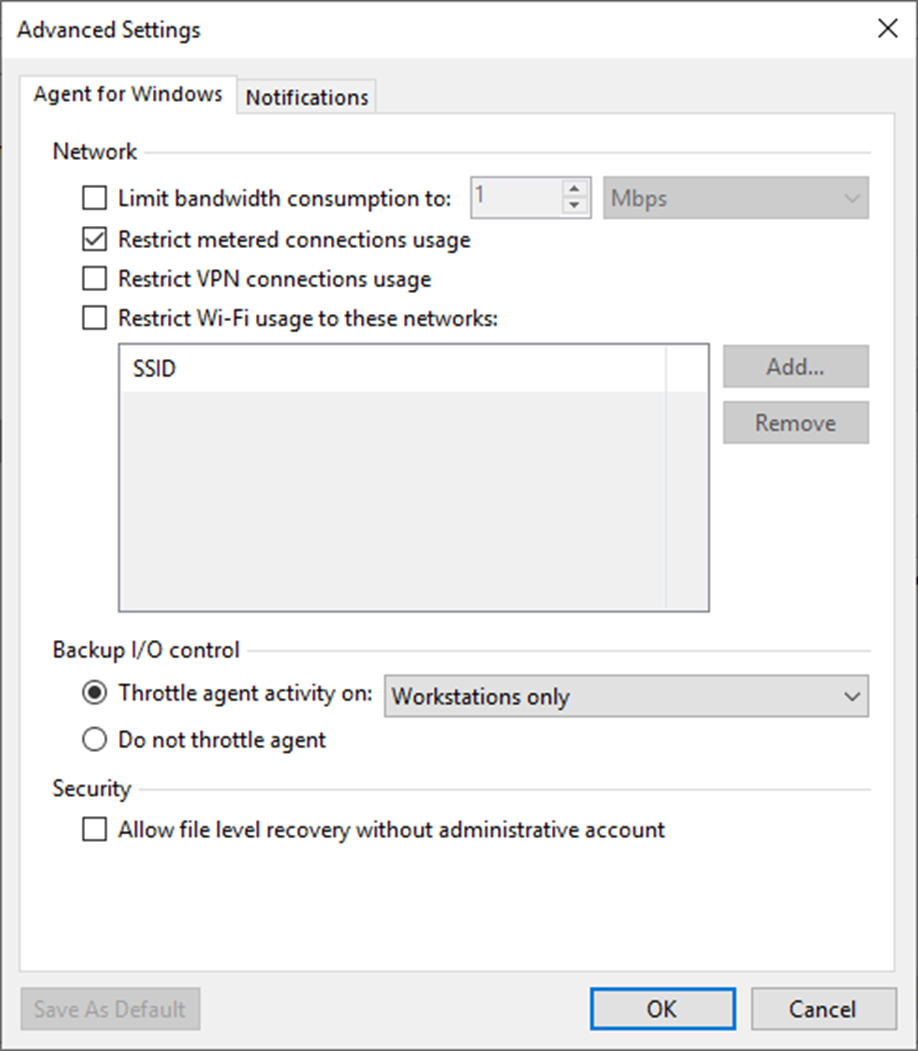Choose the Do not throttle agent option
This screenshot has height=1051, width=918.
94,741
